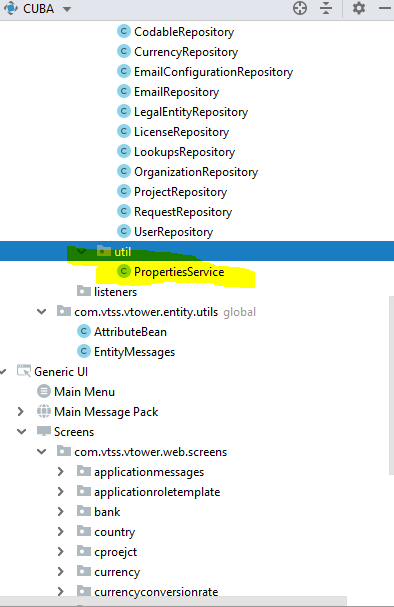Hide panel using the minus icon
This screenshot has width=394, height=607.
pyautogui.click(x=385, y=8)
